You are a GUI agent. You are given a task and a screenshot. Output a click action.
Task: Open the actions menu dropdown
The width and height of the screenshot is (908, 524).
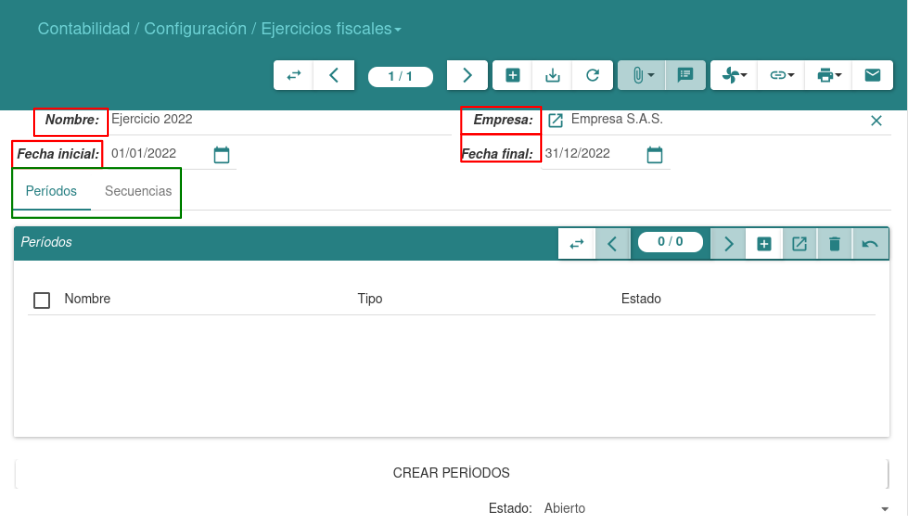coord(734,75)
